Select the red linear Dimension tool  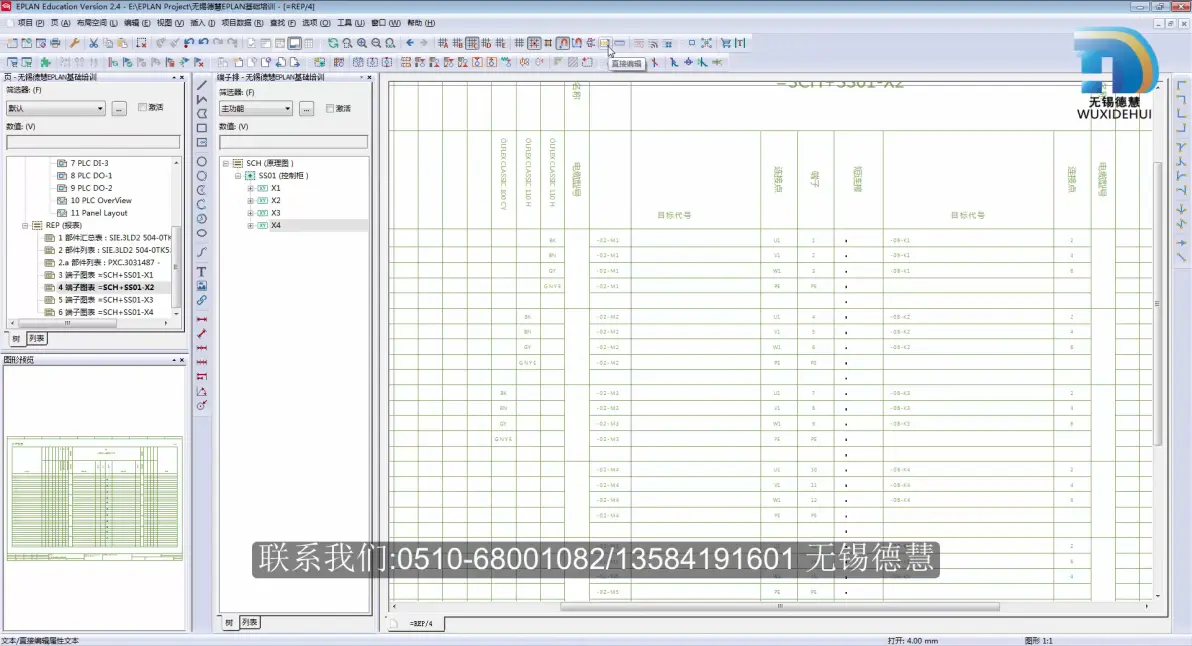[x=201, y=319]
